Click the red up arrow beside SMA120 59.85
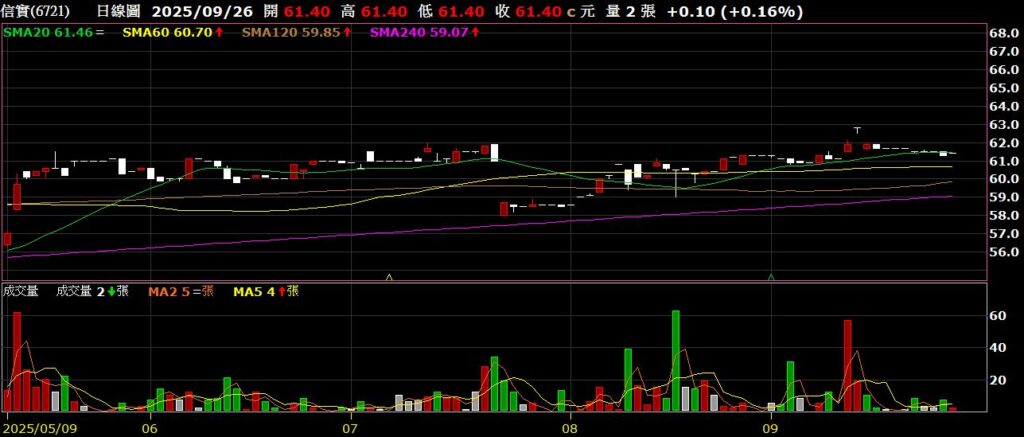The height and width of the screenshot is (437, 1024). click(347, 33)
